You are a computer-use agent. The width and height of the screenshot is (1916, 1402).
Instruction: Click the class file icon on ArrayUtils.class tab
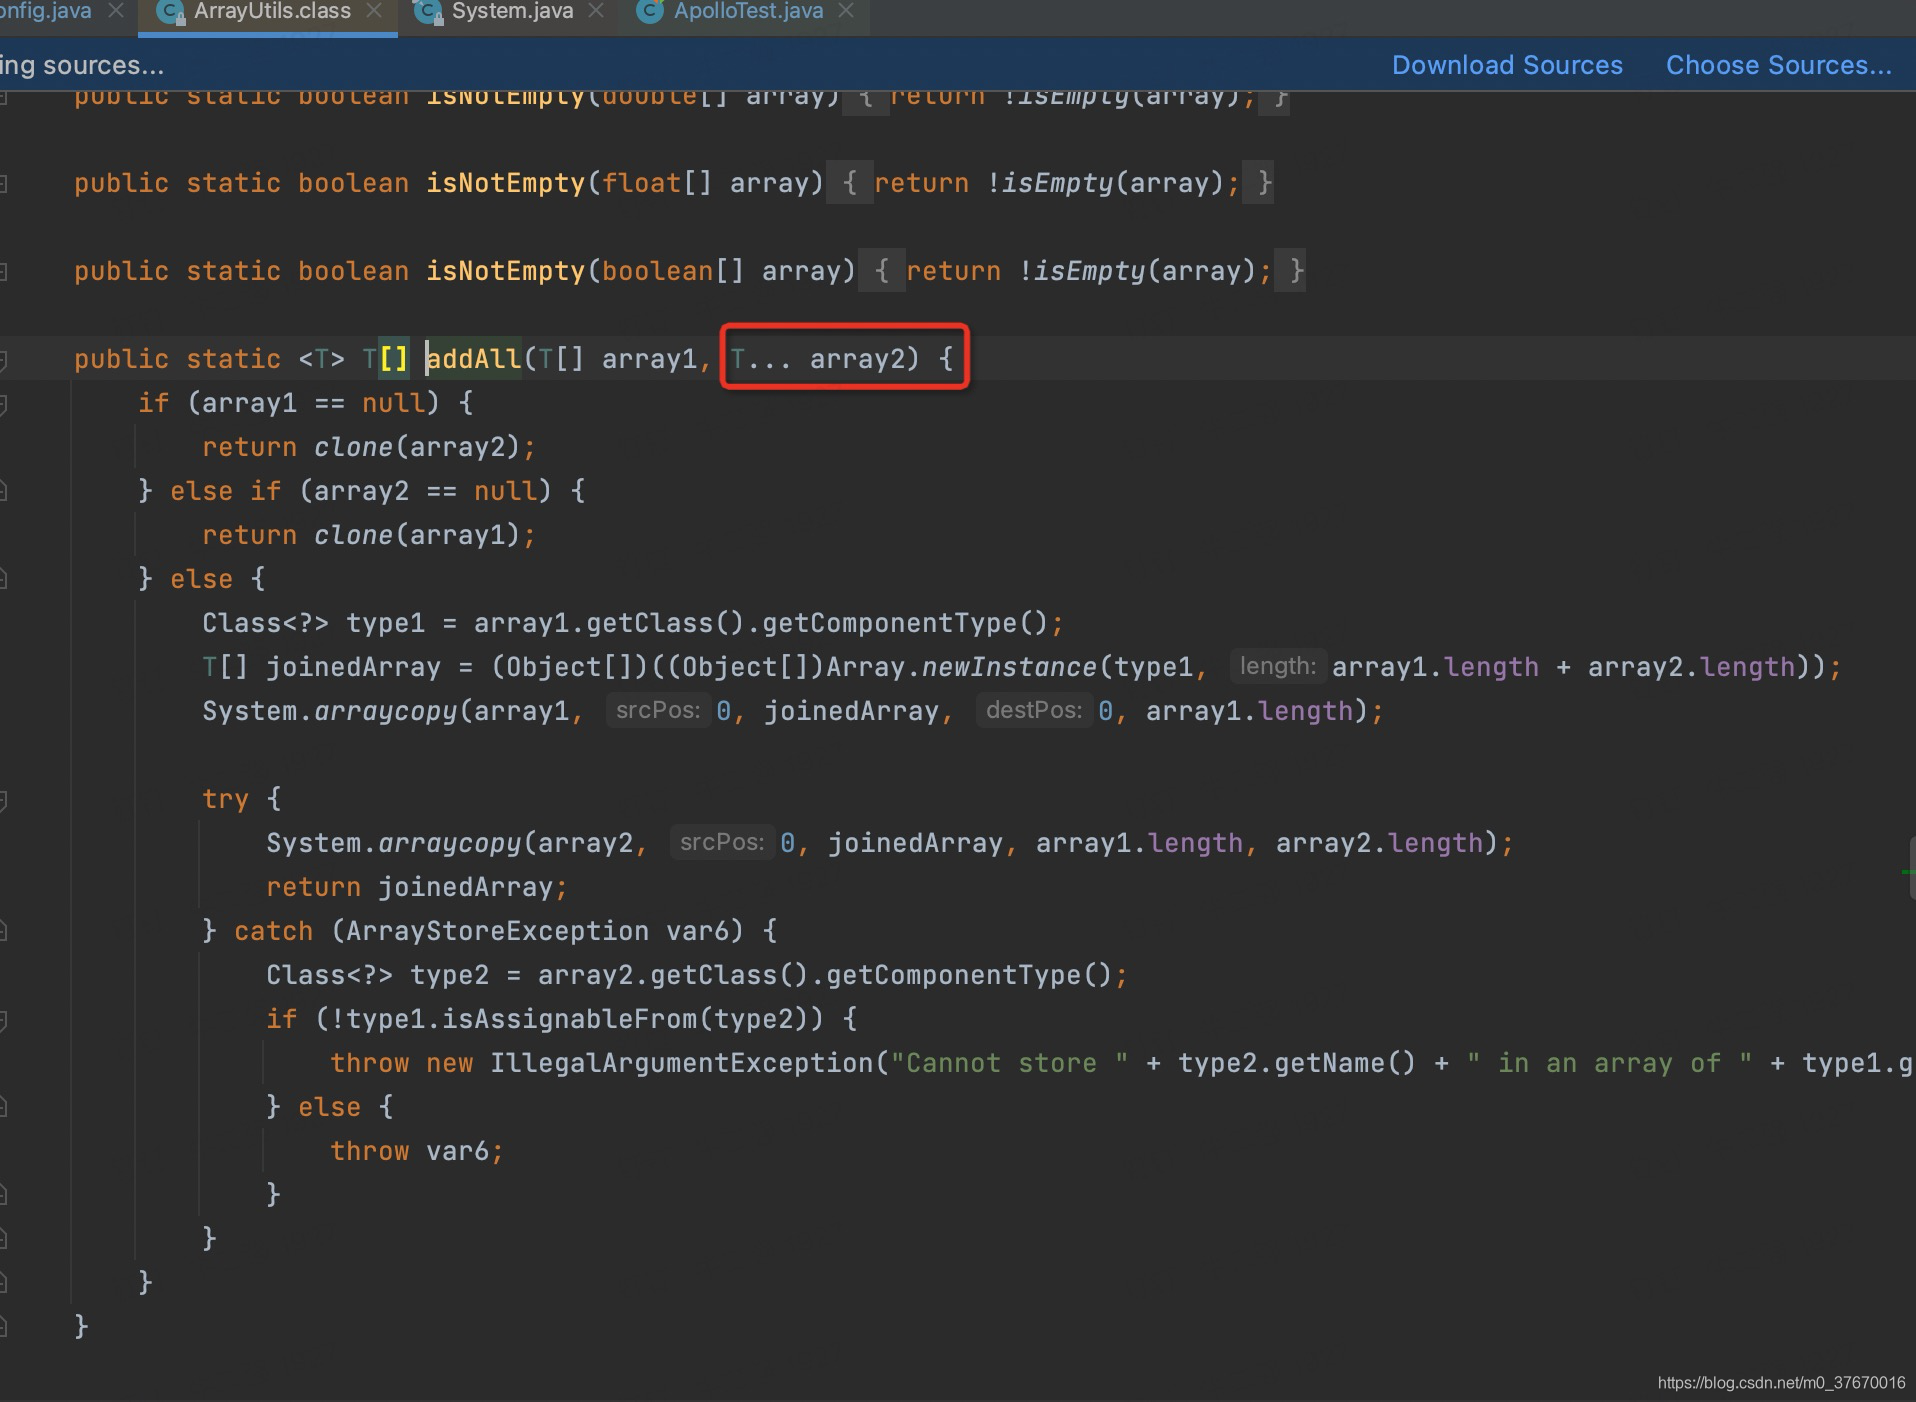click(x=171, y=12)
